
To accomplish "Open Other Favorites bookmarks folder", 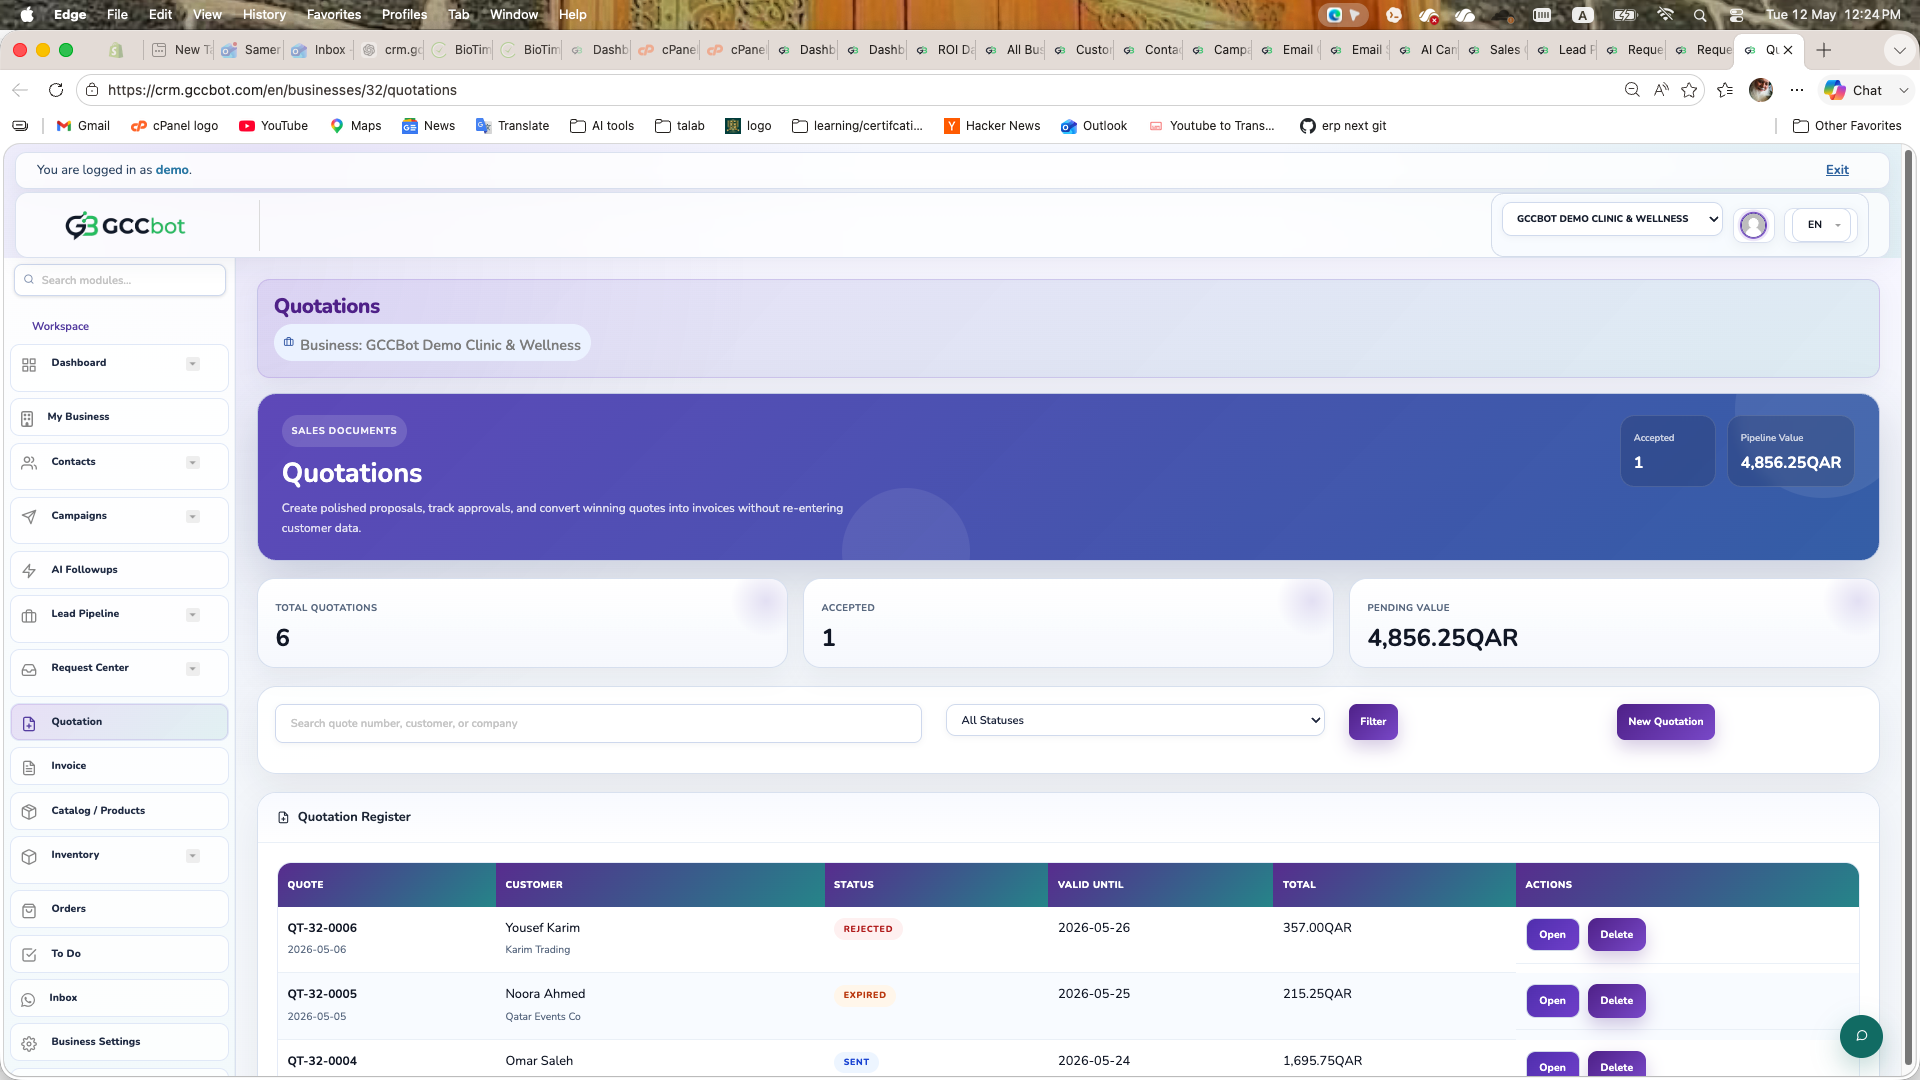I will pyautogui.click(x=1847, y=126).
